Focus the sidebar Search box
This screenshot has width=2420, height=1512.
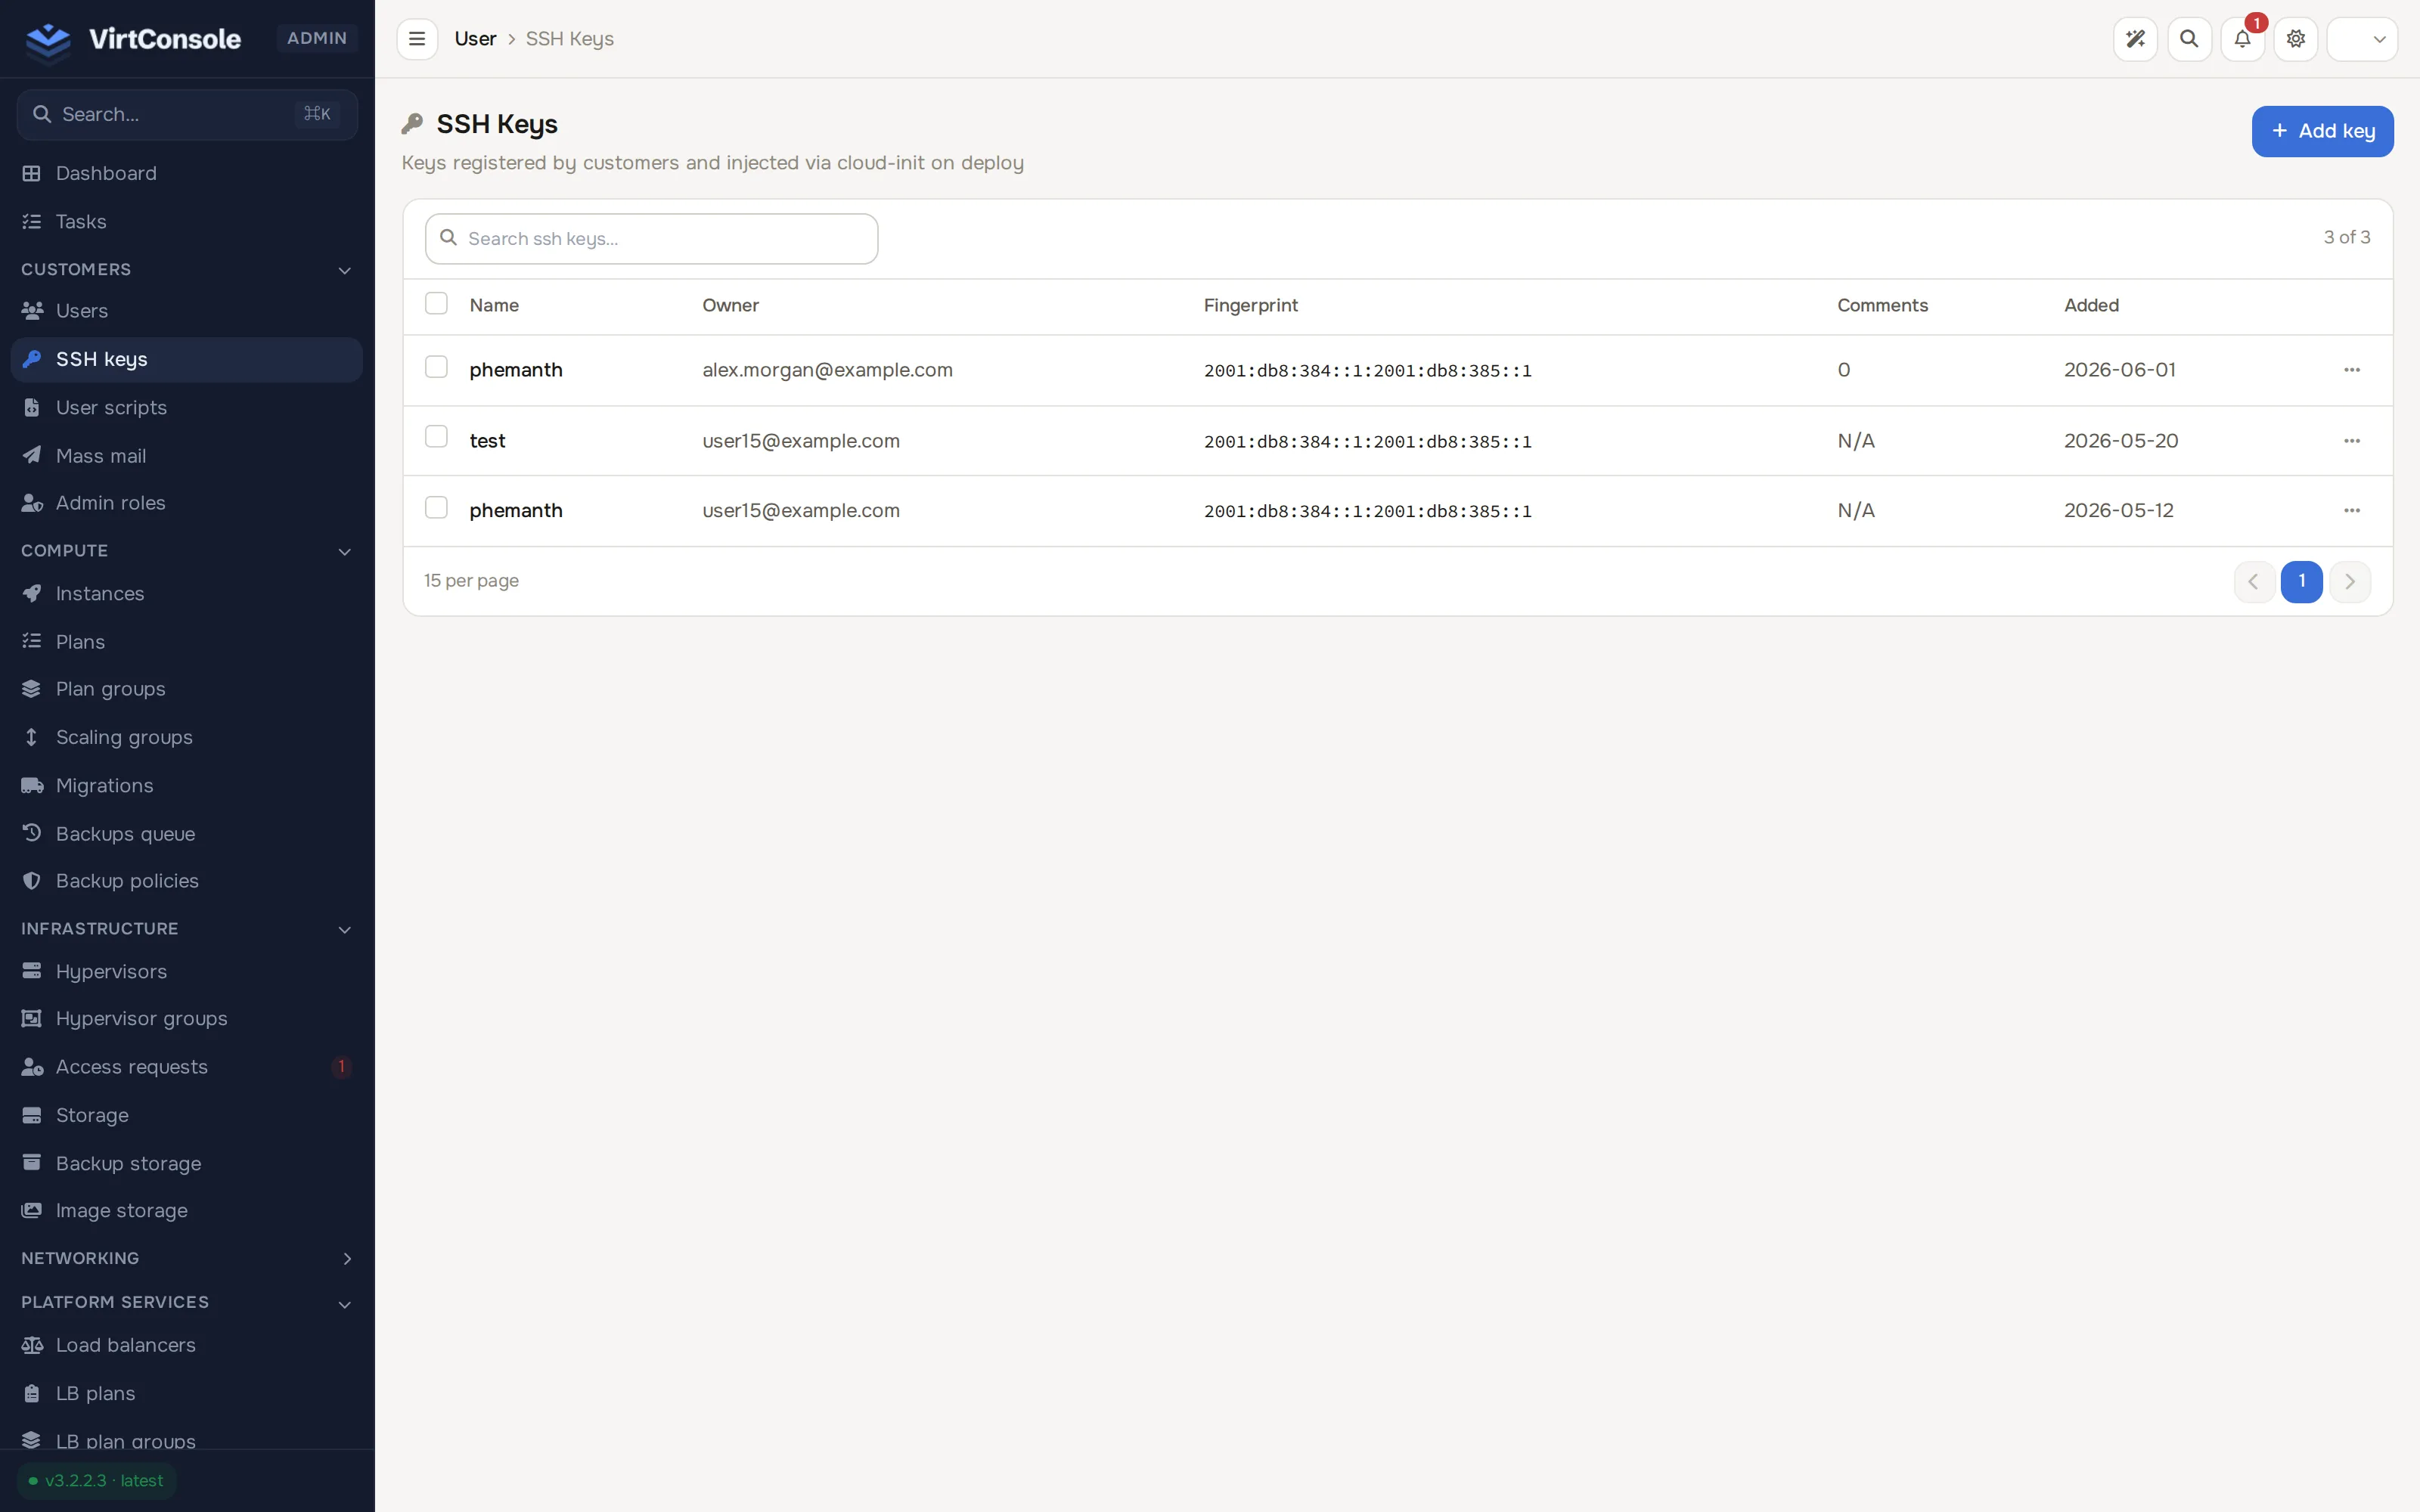[x=187, y=115]
